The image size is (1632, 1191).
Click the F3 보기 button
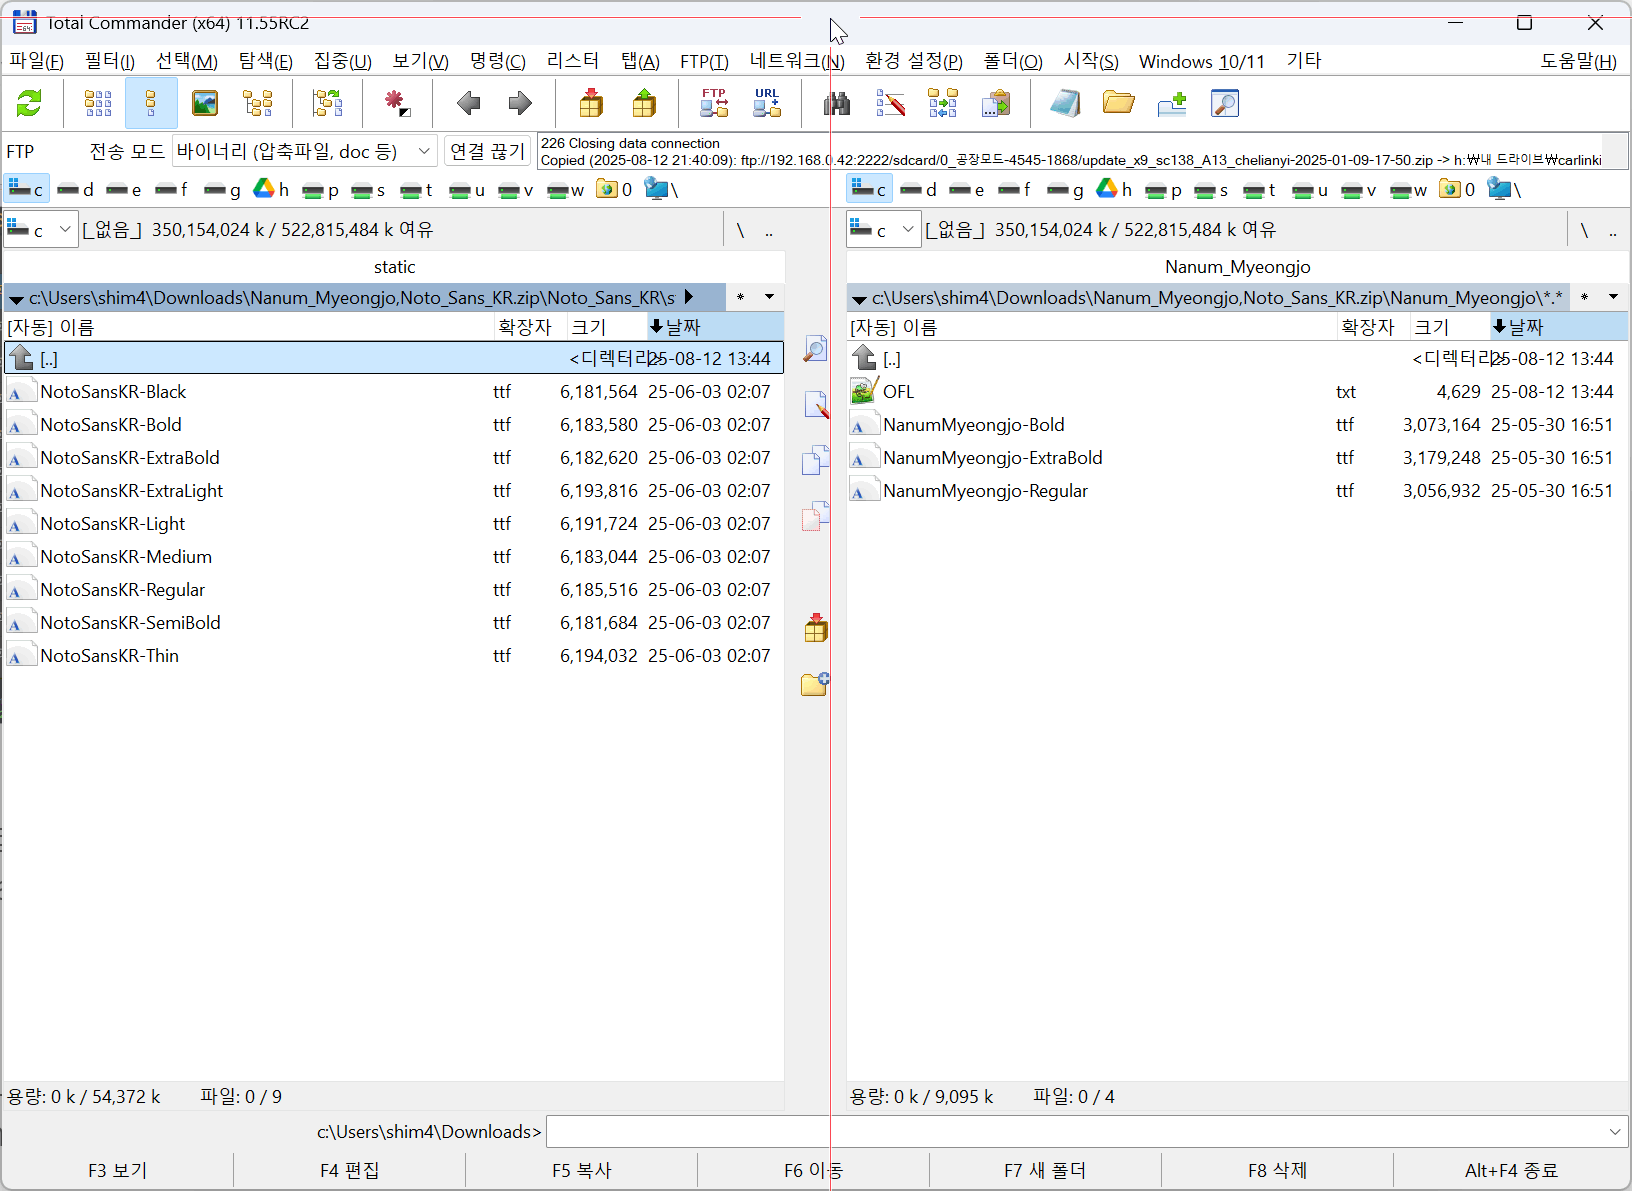tap(117, 1170)
